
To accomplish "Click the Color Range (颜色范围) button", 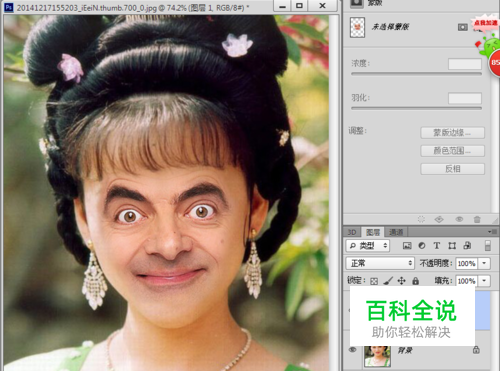I will (452, 151).
